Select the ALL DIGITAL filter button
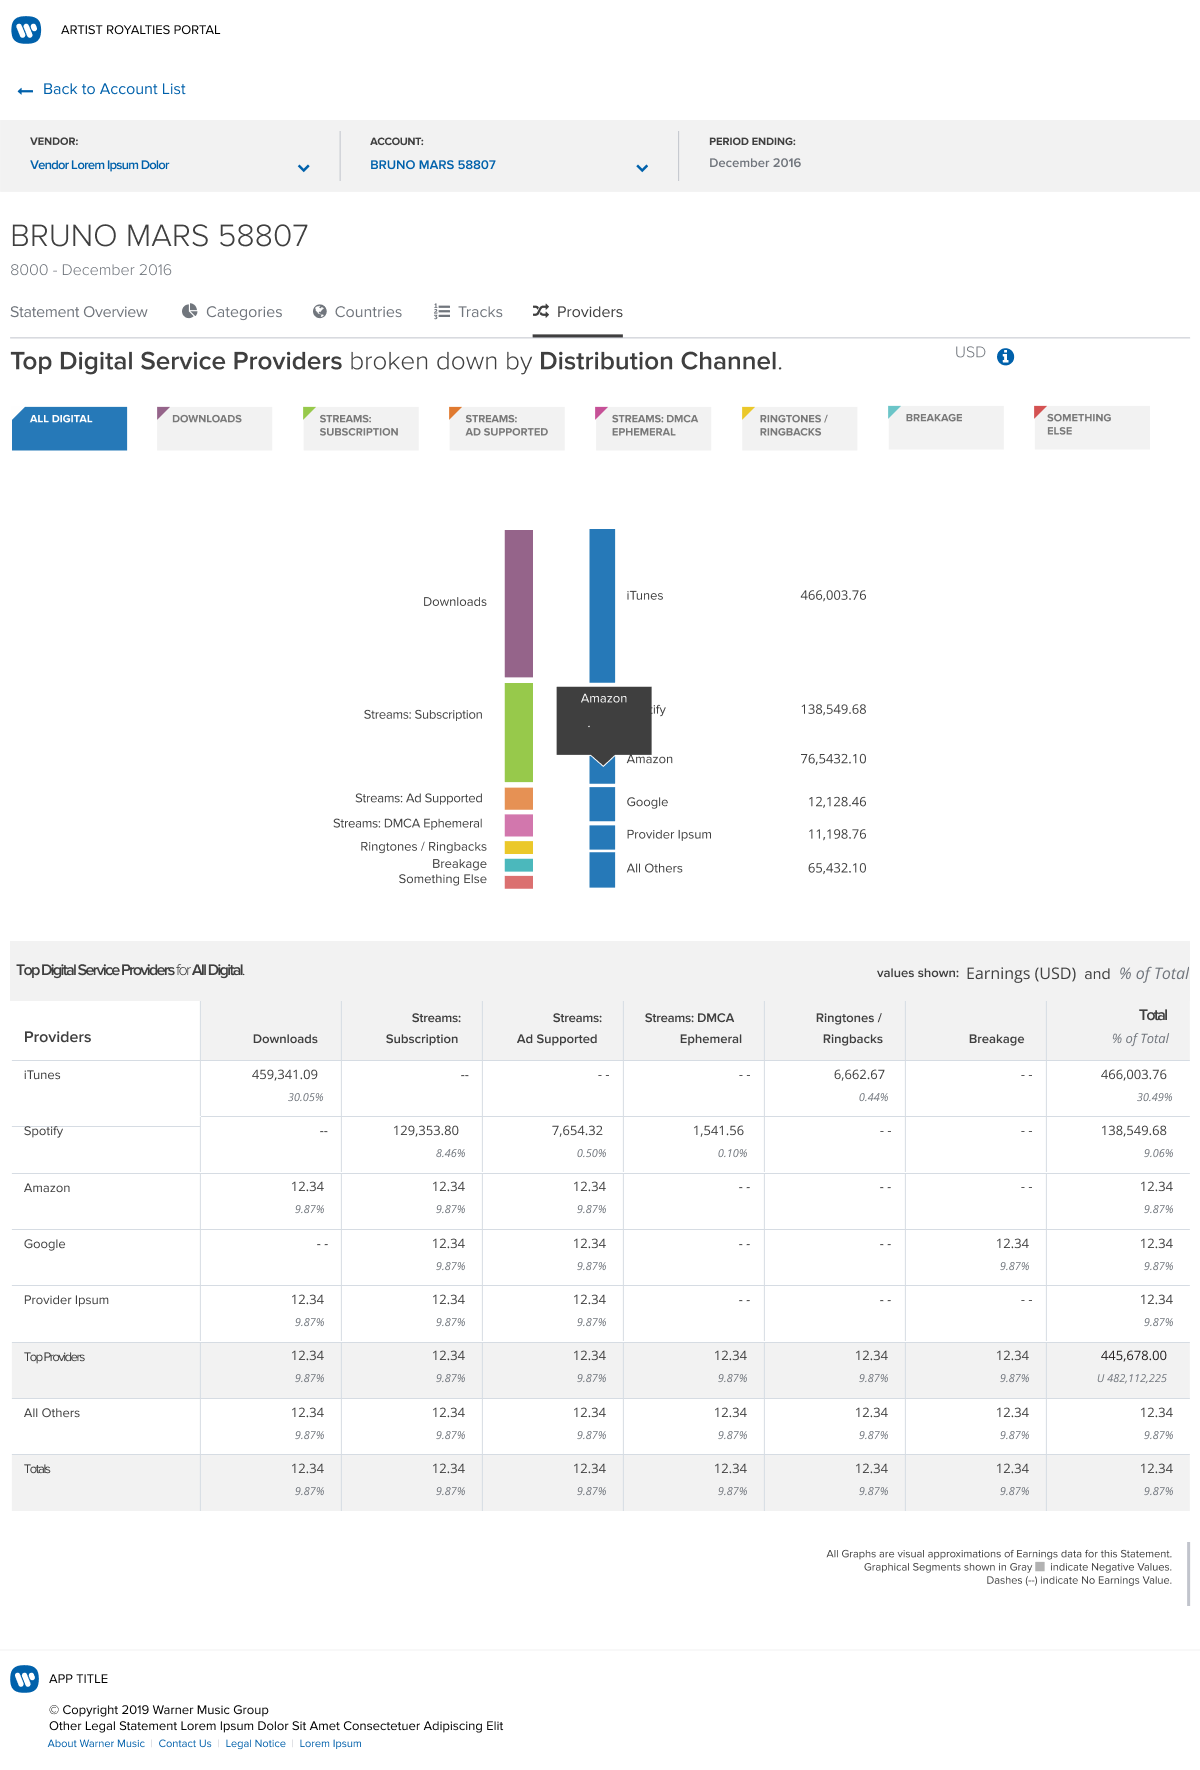 [x=69, y=428]
